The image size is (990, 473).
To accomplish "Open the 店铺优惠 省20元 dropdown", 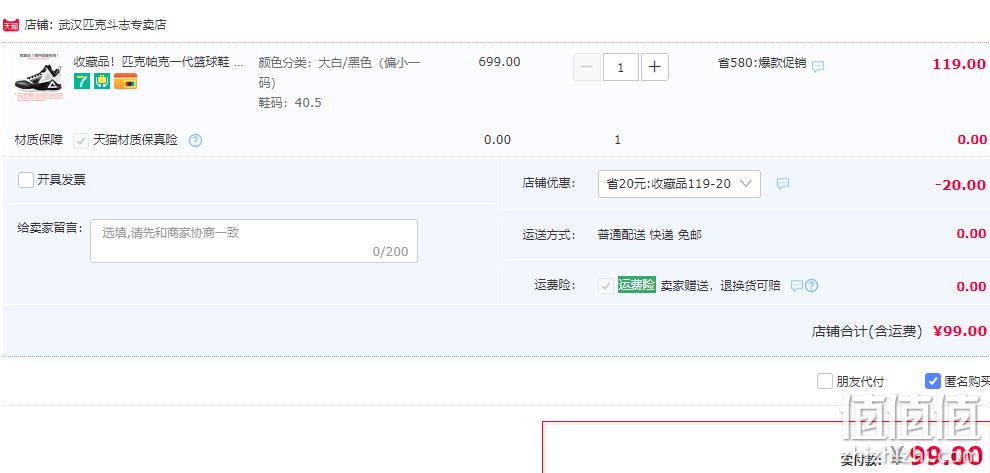I will coord(679,184).
